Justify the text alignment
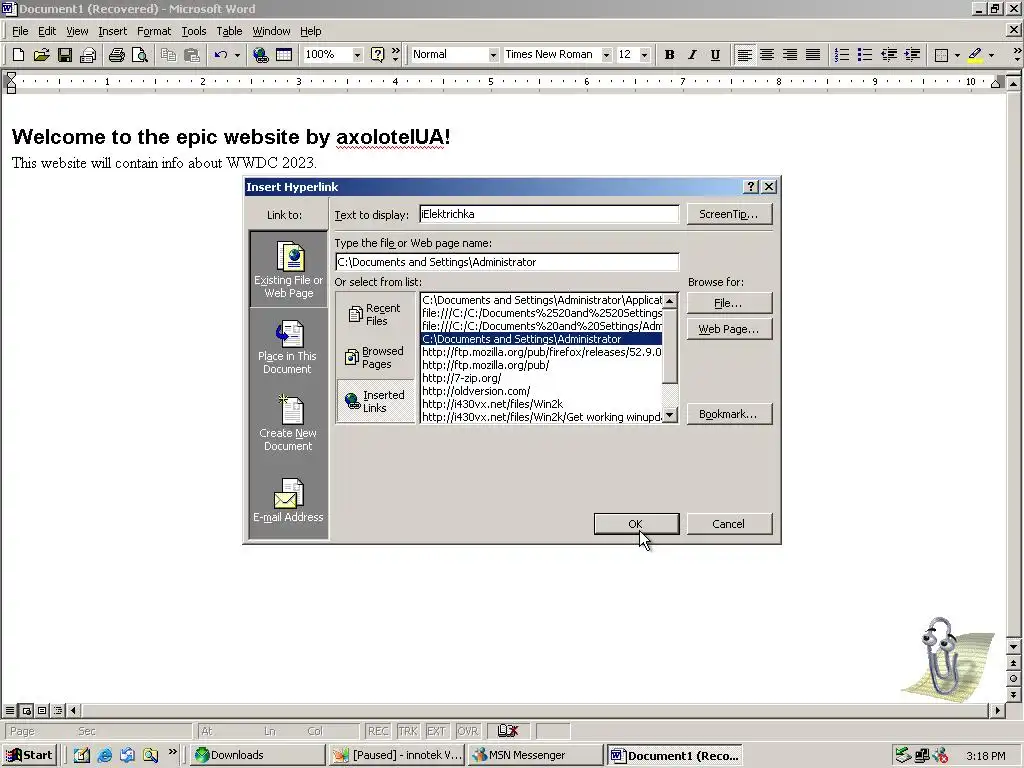The height and width of the screenshot is (768, 1024). coord(813,55)
